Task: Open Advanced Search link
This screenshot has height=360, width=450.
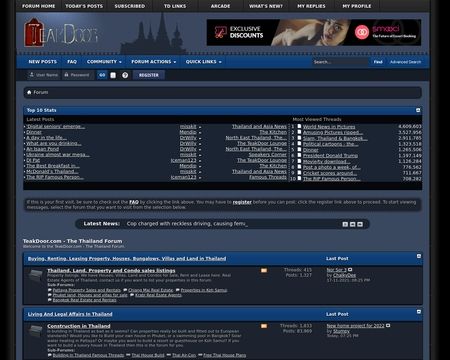Action: pos(405,62)
